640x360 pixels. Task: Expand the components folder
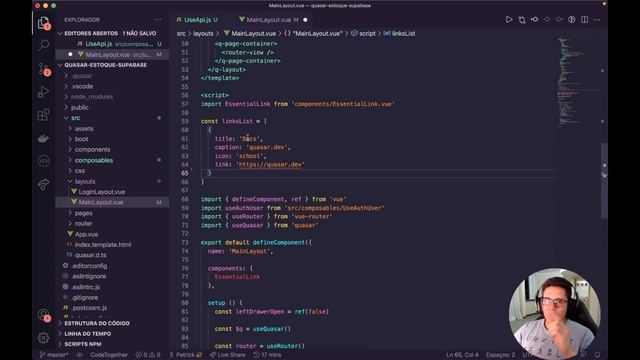coord(112,149)
